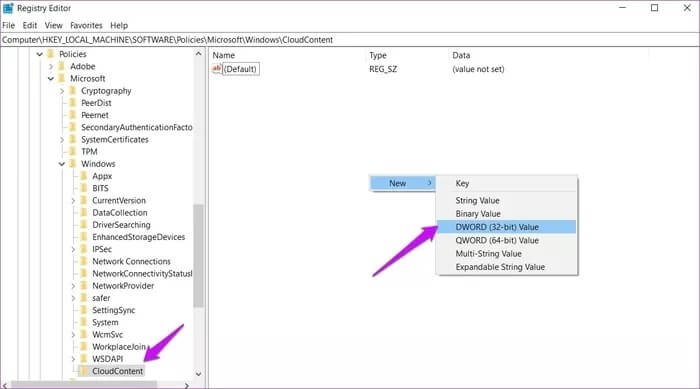Viewport: 700px width, 389px height.
Task: Click the PeerDist folder icon
Action: (x=73, y=103)
